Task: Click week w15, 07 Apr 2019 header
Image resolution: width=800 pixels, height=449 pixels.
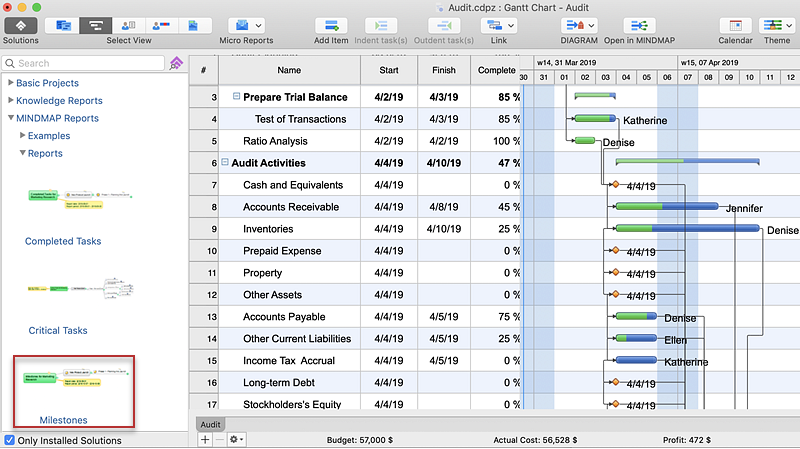Action: tap(738, 62)
